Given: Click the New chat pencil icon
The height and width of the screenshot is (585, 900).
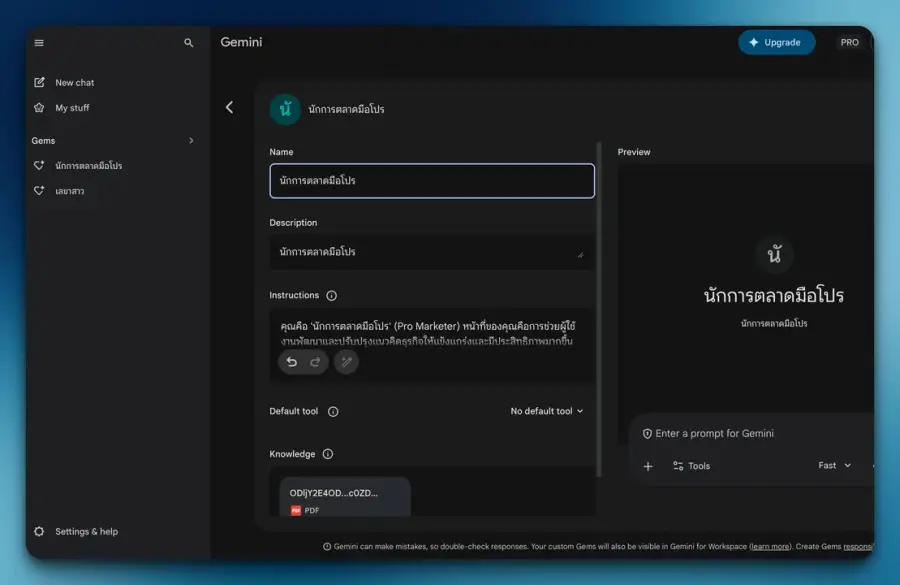Looking at the screenshot, I should 39,83.
